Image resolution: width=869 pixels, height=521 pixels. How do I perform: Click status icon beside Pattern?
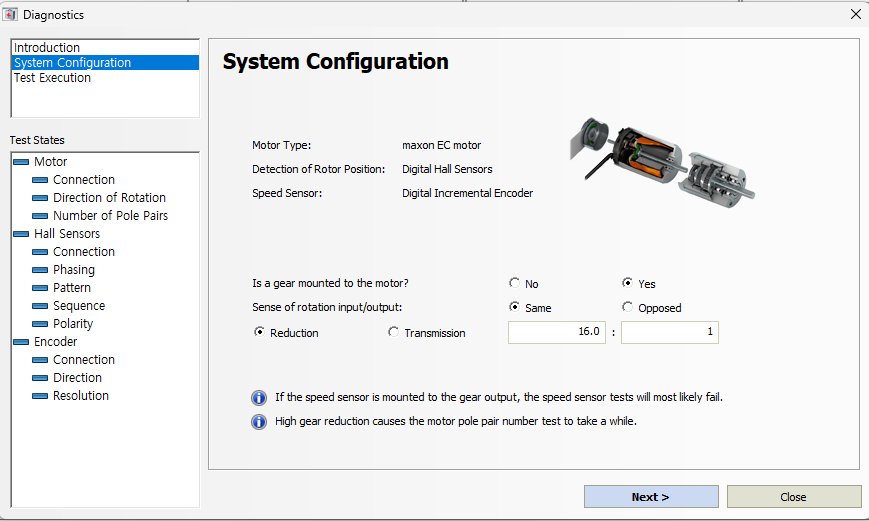40,288
